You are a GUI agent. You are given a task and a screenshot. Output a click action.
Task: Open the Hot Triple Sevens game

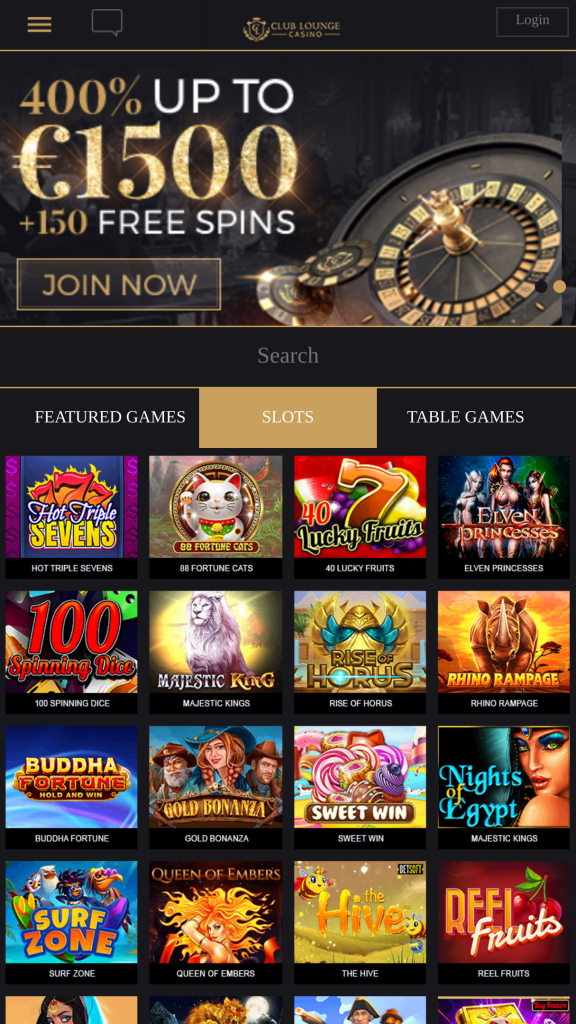pos(72,517)
